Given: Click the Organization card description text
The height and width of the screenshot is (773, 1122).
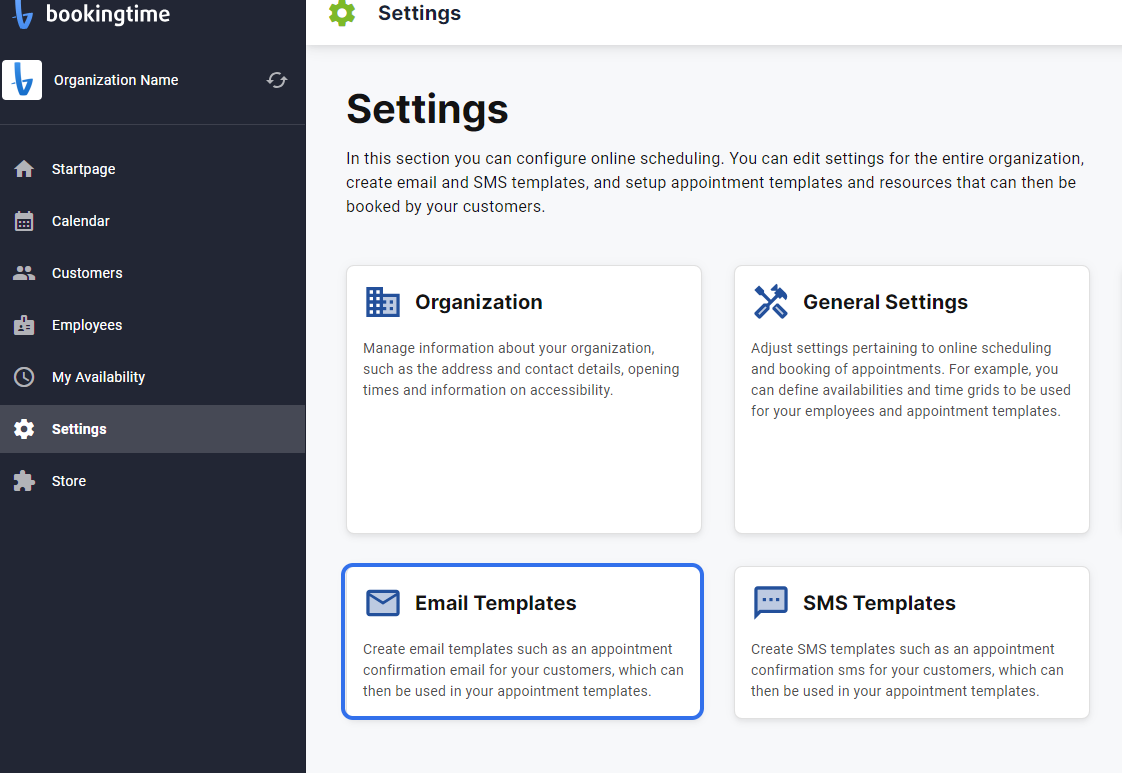Looking at the screenshot, I should tap(521, 369).
